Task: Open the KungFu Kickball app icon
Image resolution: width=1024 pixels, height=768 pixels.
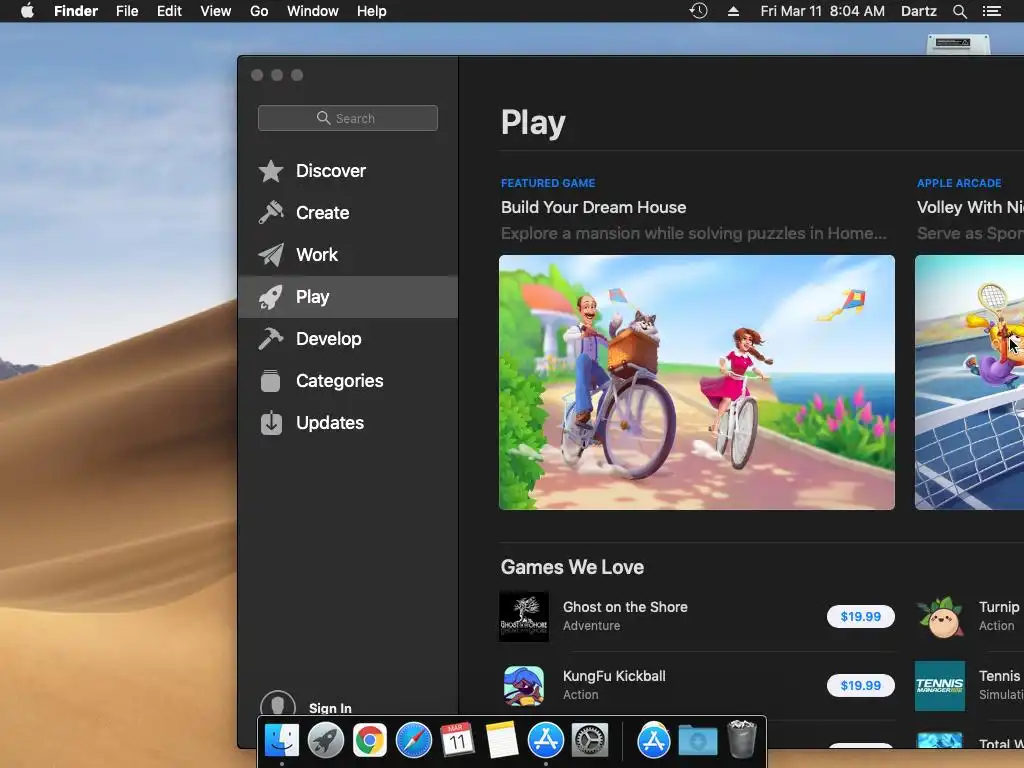Action: point(524,686)
